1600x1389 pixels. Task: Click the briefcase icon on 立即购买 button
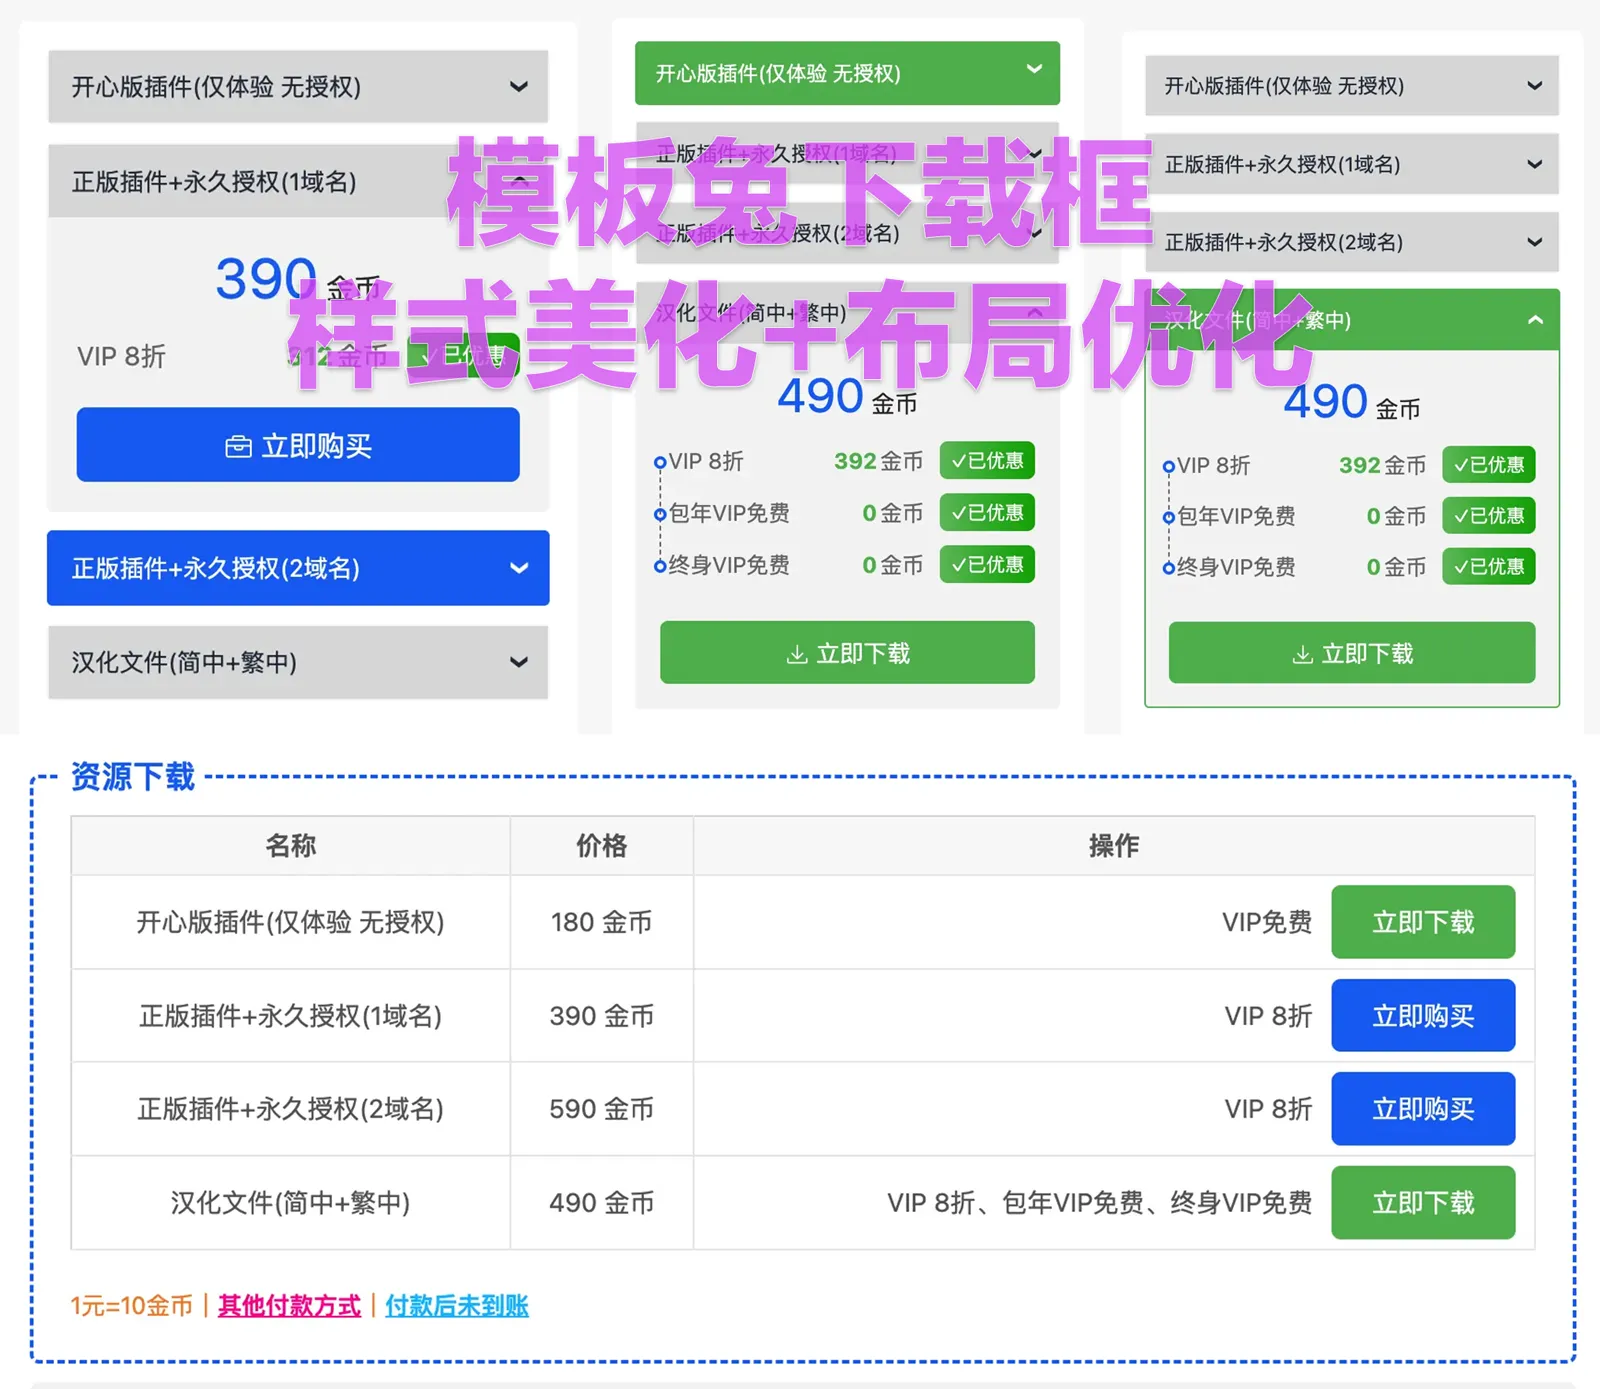click(237, 446)
